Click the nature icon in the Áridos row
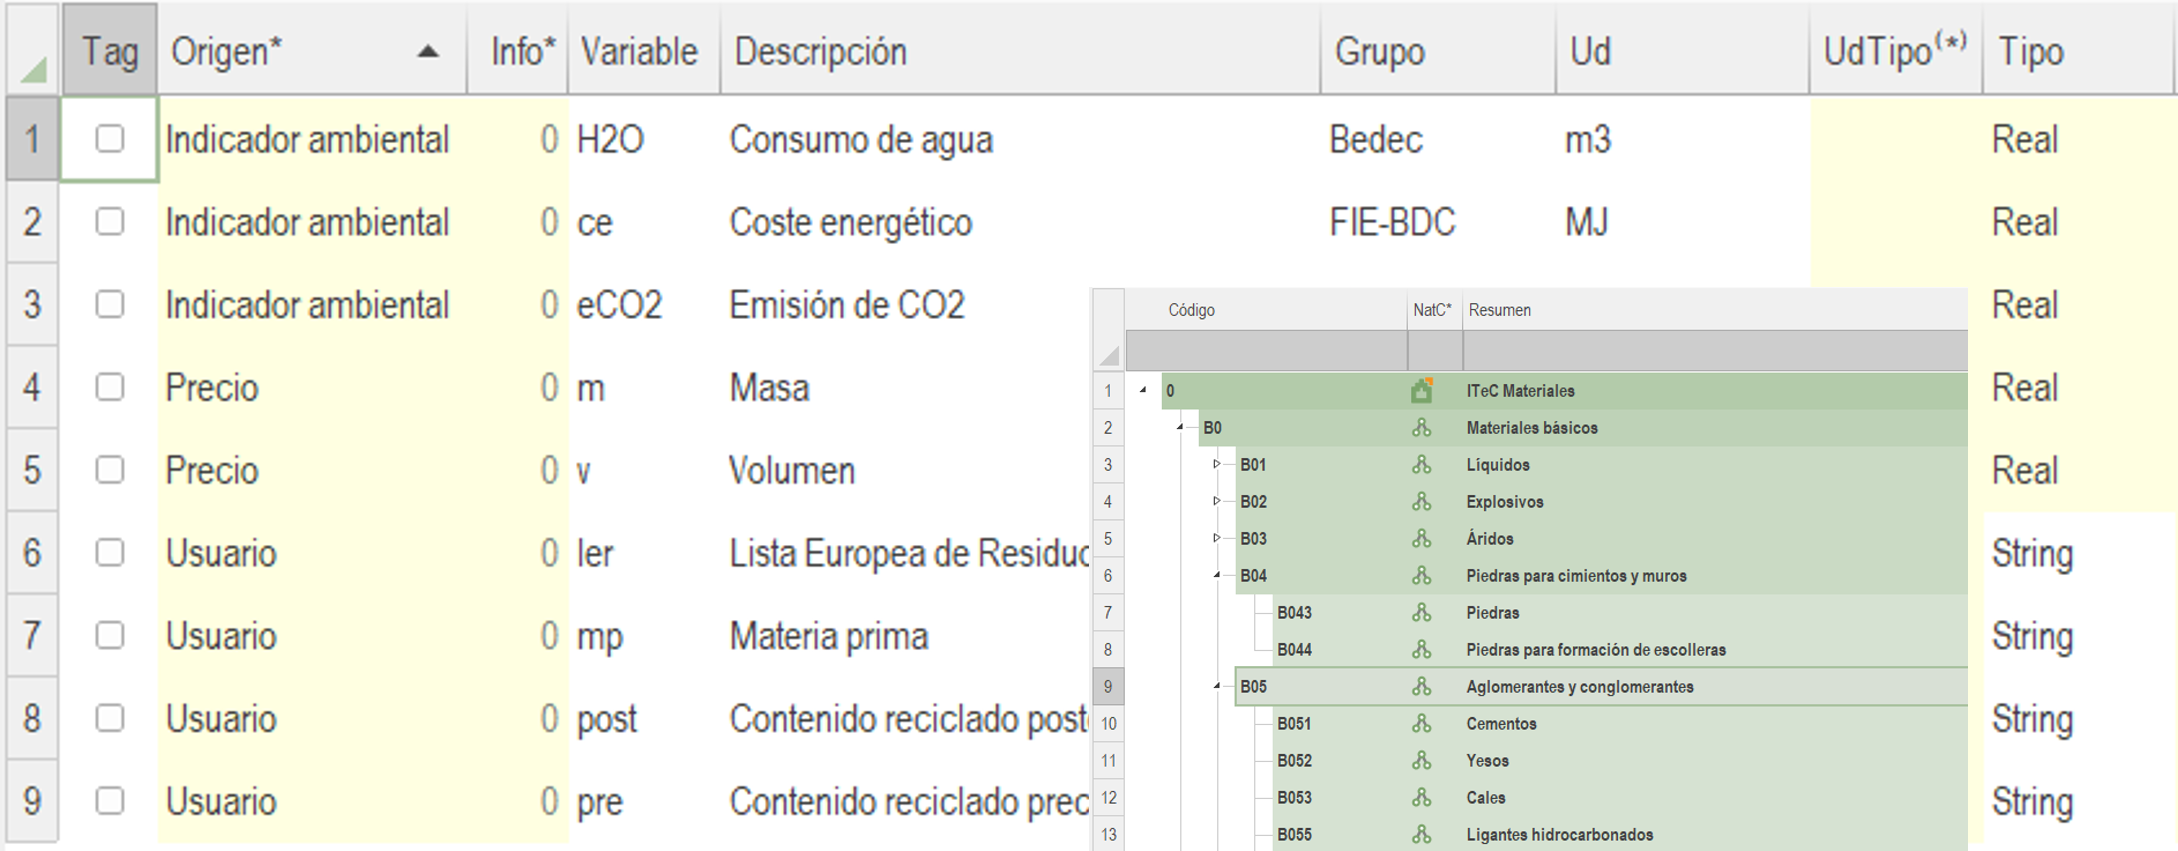 (x=1421, y=539)
